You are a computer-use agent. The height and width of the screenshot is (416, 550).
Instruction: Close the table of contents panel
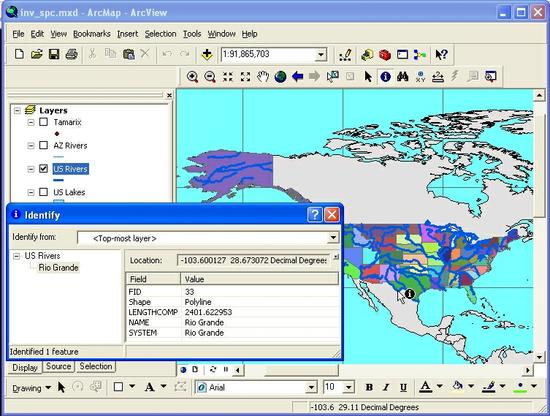point(169,95)
